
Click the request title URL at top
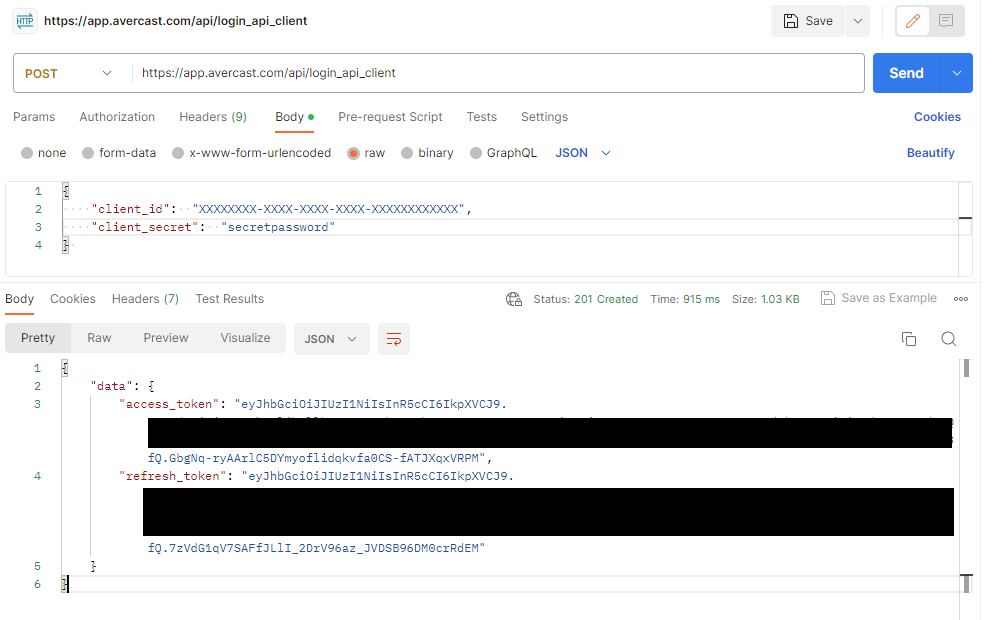(175, 21)
